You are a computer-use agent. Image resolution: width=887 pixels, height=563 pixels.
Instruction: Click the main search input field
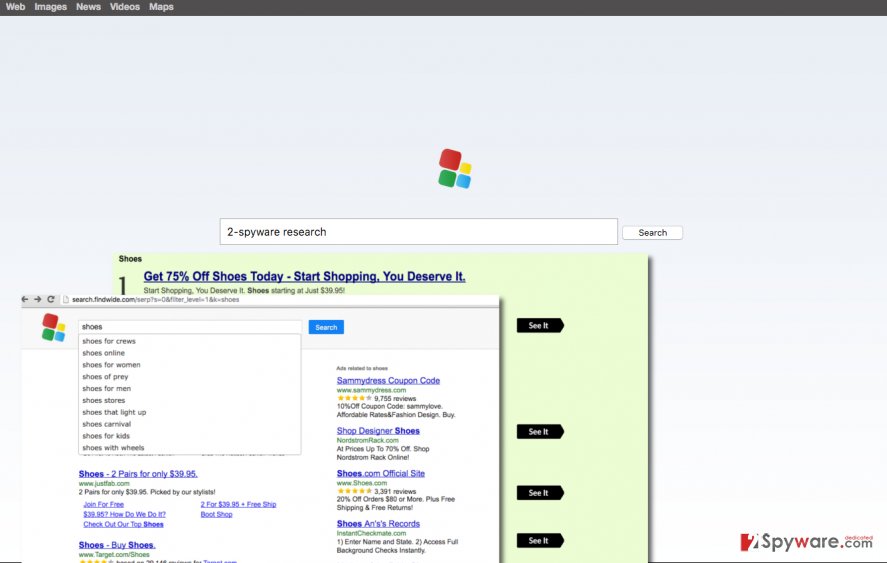(x=418, y=232)
